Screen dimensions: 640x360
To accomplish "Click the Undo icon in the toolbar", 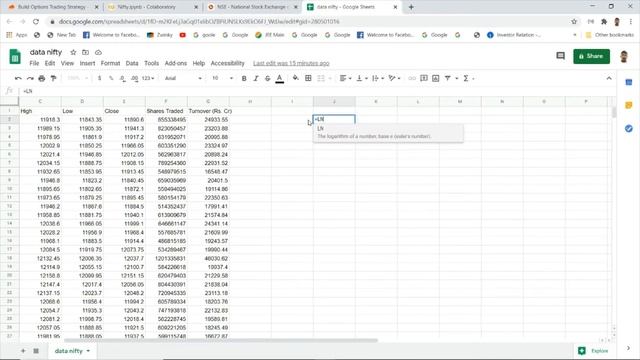I will pos(18,78).
